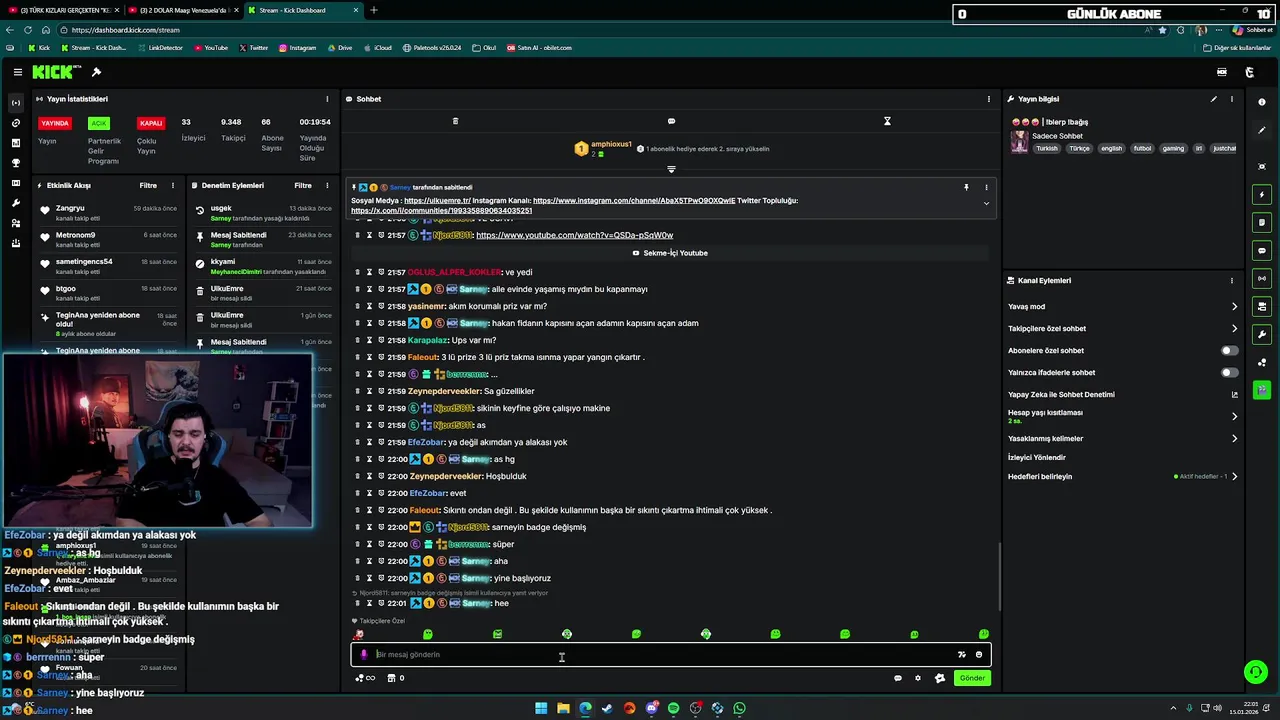Switch to the Kick Dashboard browser tab
1280x720 pixels.
click(302, 10)
